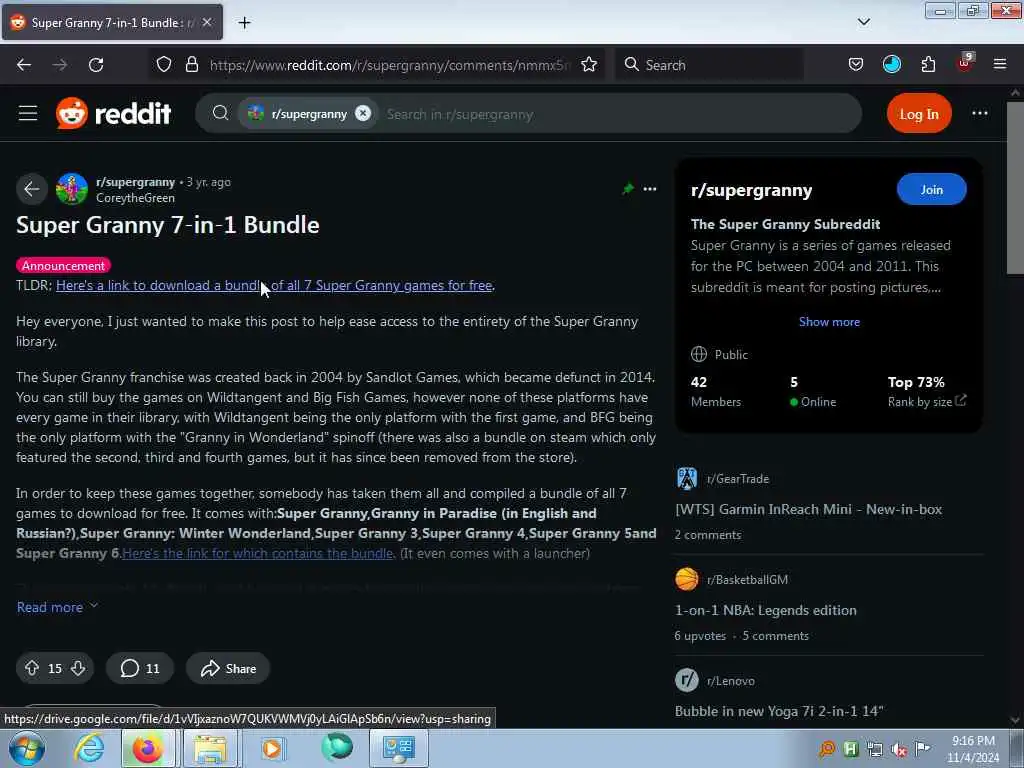Open r/BasketballGM community link

tap(747, 580)
